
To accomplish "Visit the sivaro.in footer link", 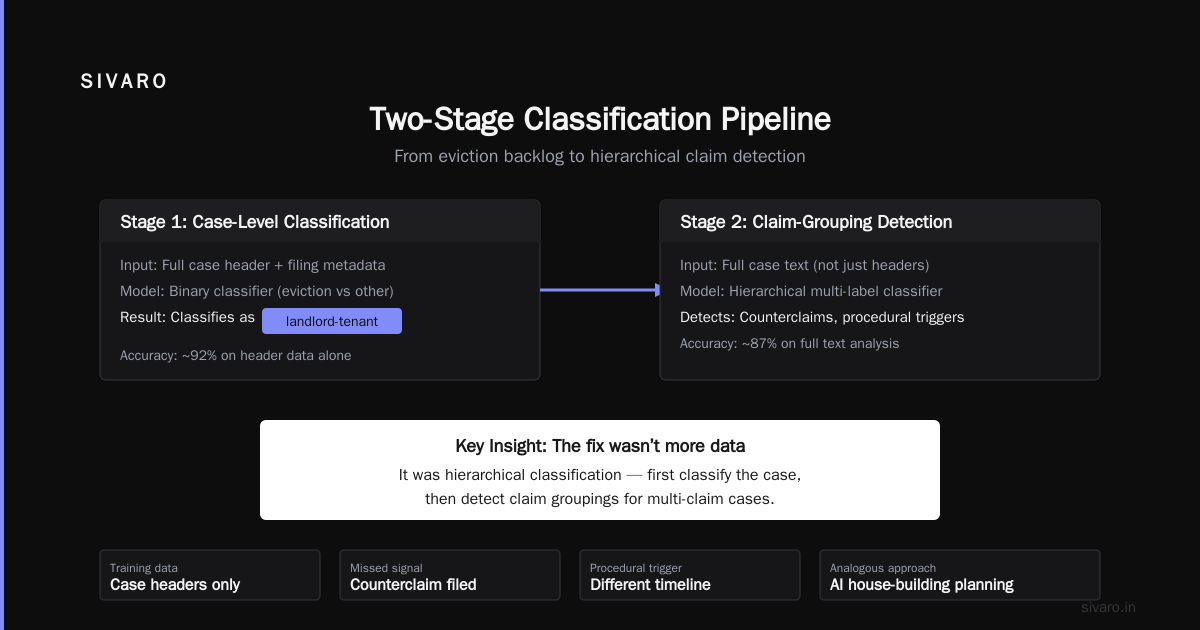I will pos(1108,607).
